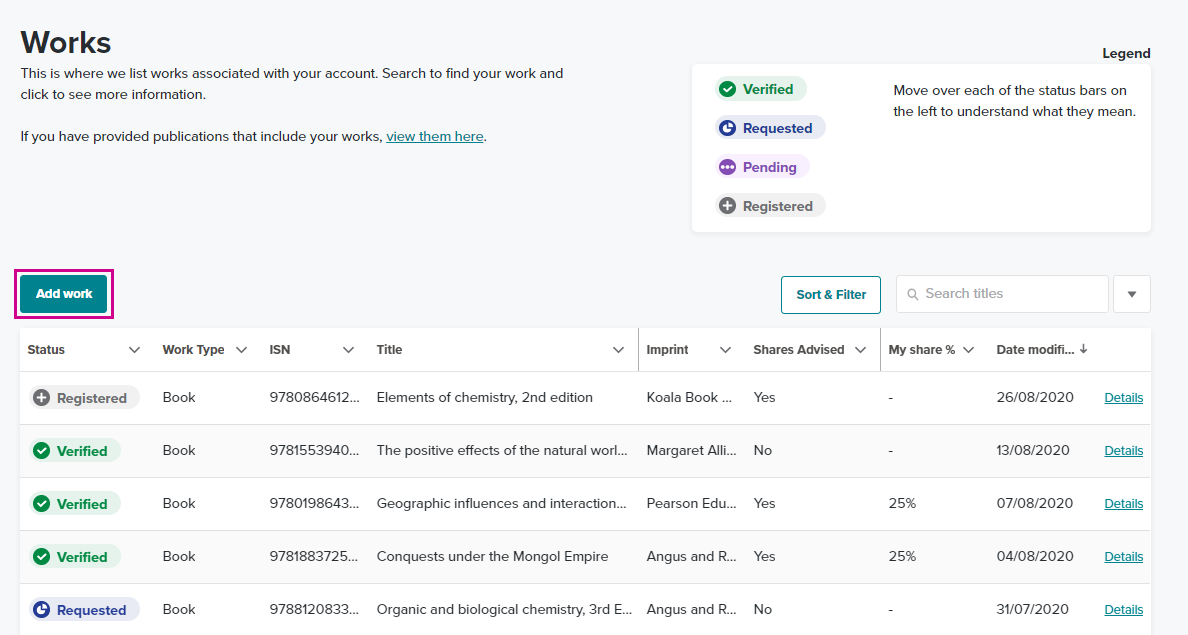Expand the ISN column chevron
Image resolution: width=1188 pixels, height=635 pixels.
(x=348, y=350)
